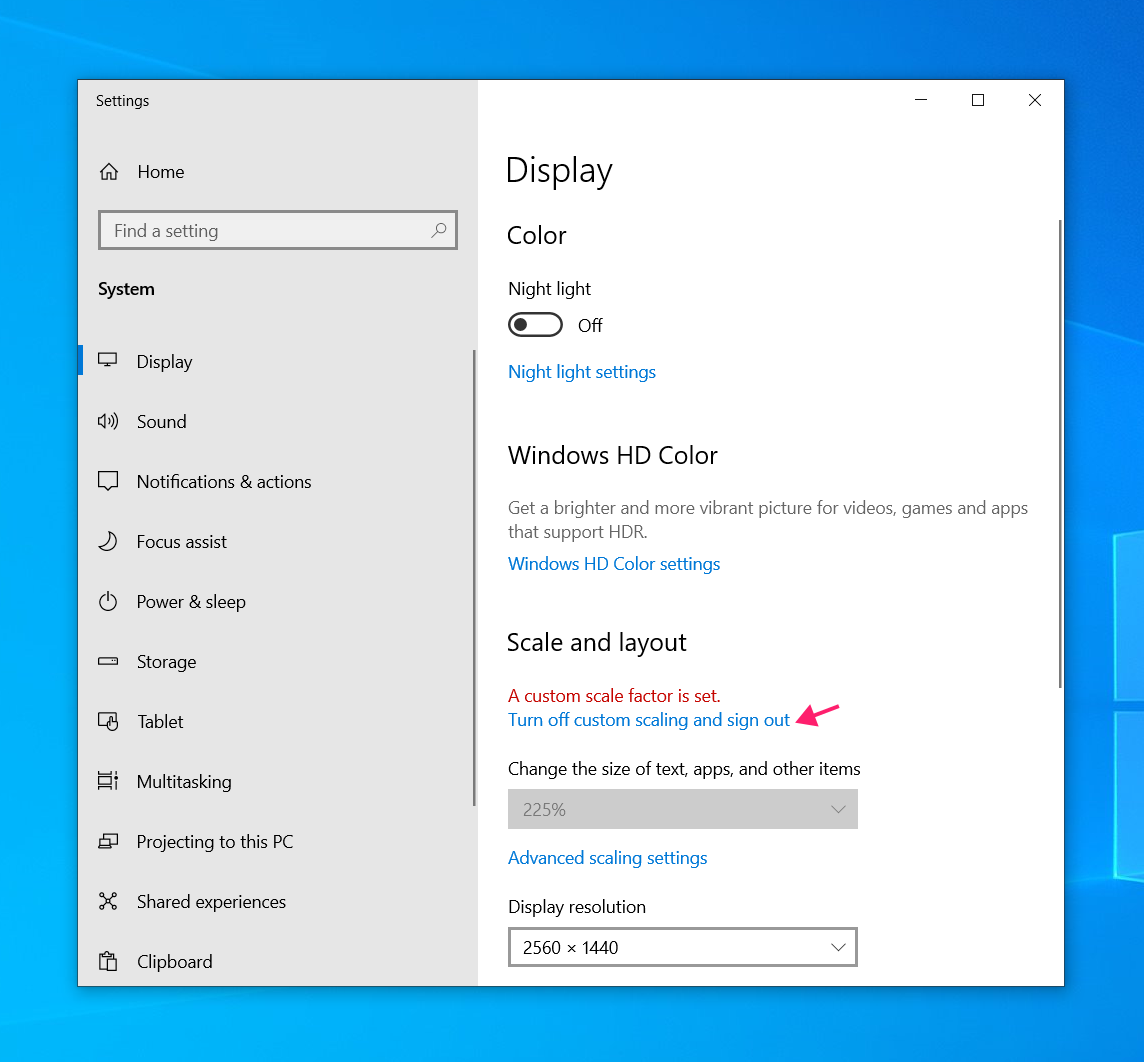The width and height of the screenshot is (1144, 1062).
Task: Open Shared experiences settings
Action: pos(276,902)
